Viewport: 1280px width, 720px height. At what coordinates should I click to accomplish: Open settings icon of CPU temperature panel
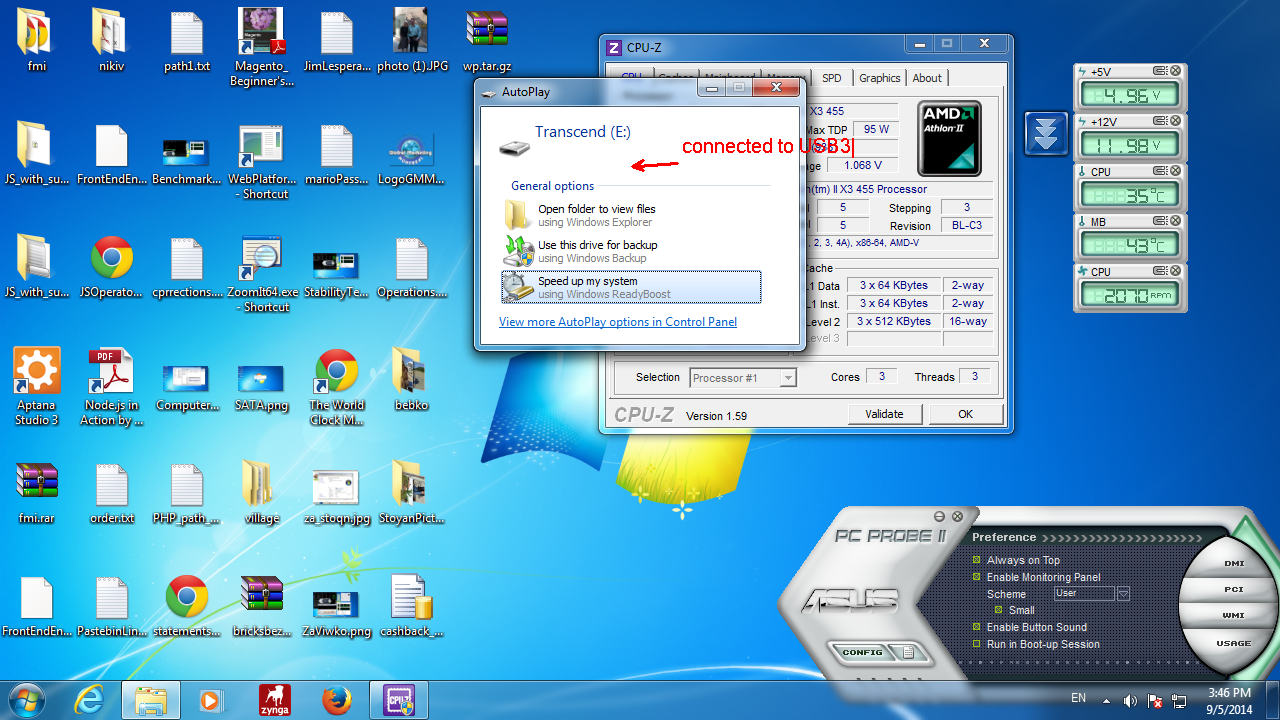[1160, 171]
